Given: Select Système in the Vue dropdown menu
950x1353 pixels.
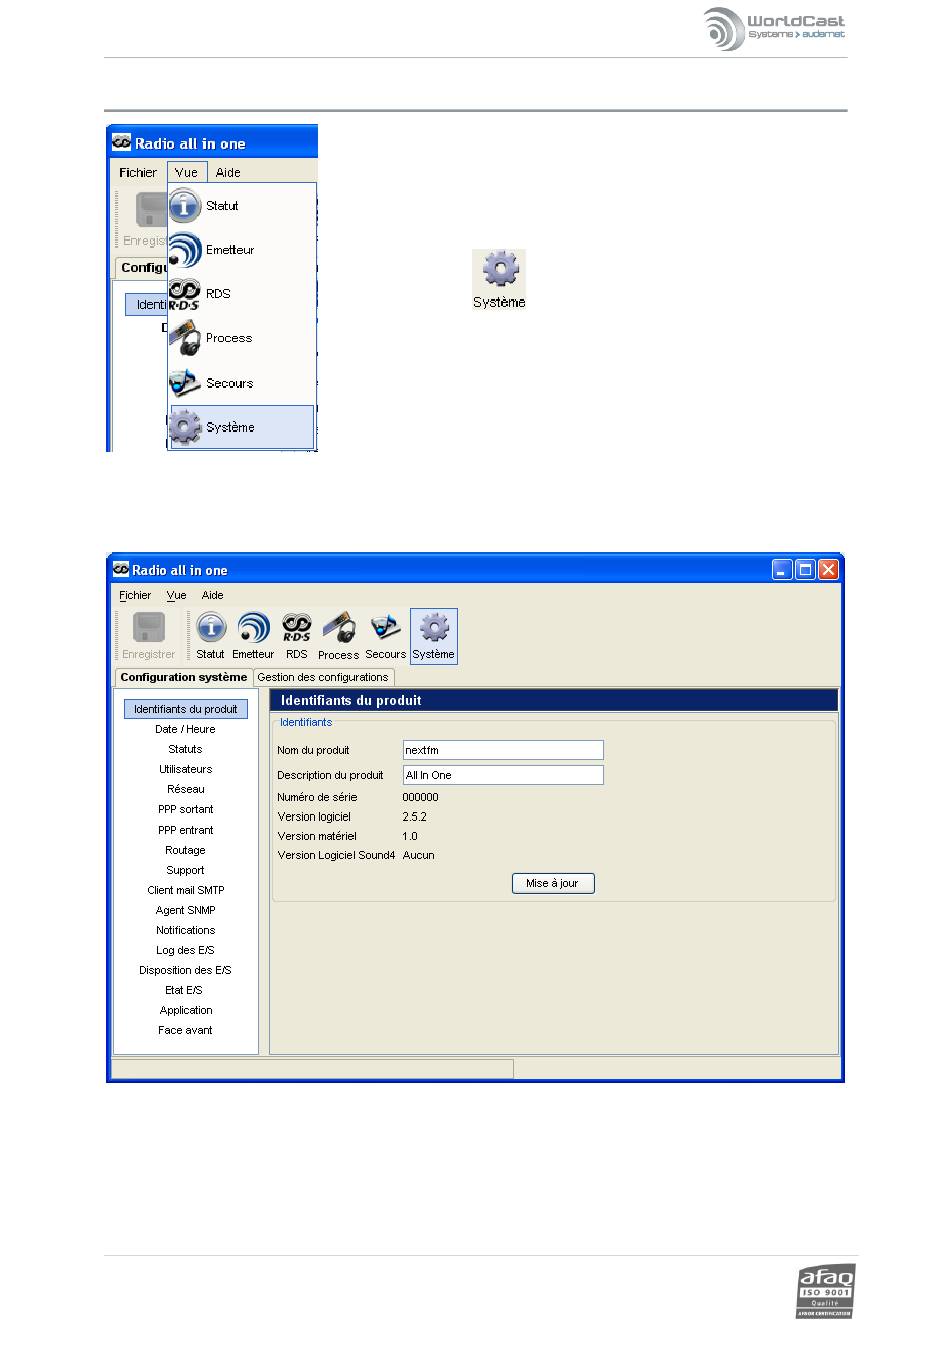Looking at the screenshot, I should tap(230, 427).
